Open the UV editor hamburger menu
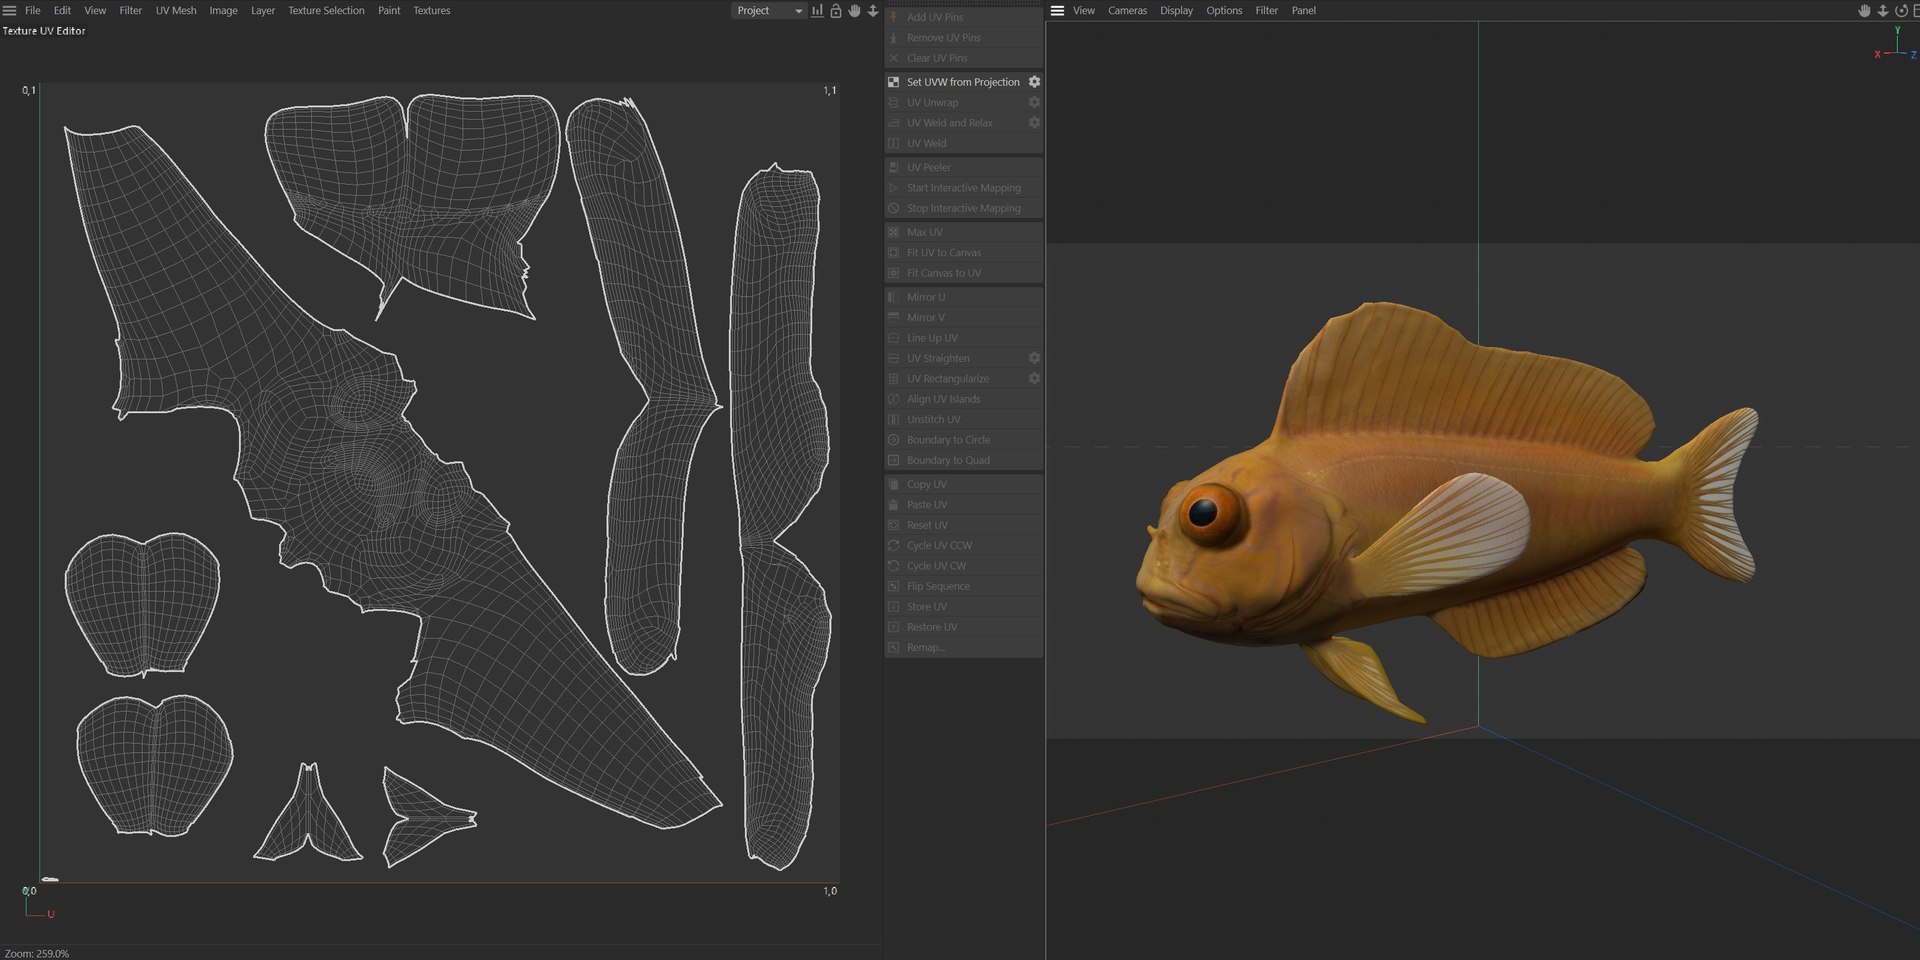The width and height of the screenshot is (1920, 960). (10, 11)
